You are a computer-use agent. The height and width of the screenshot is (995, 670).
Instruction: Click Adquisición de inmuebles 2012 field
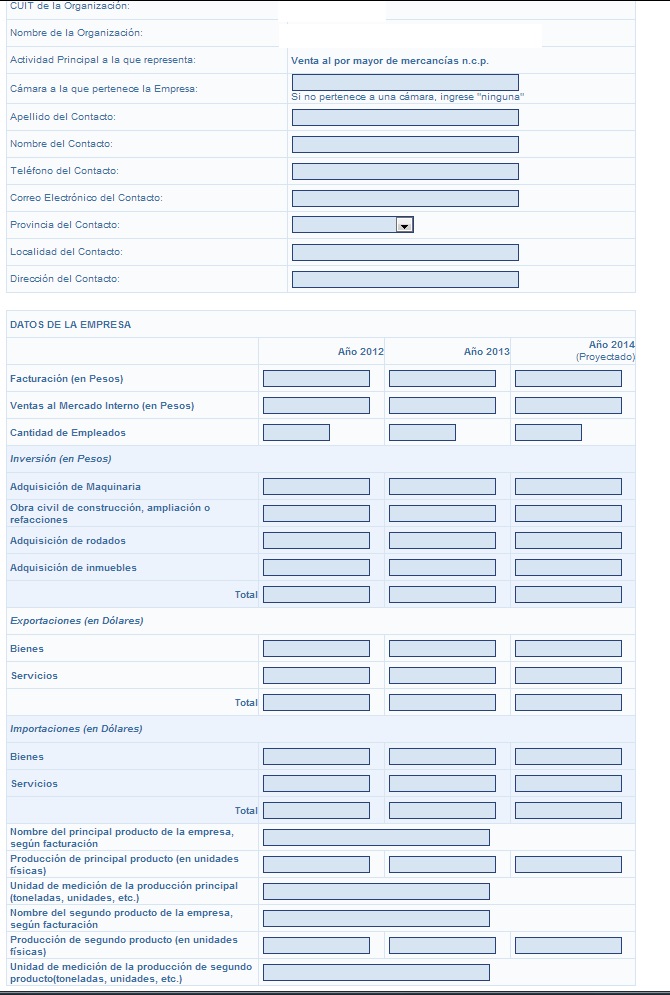point(317,567)
